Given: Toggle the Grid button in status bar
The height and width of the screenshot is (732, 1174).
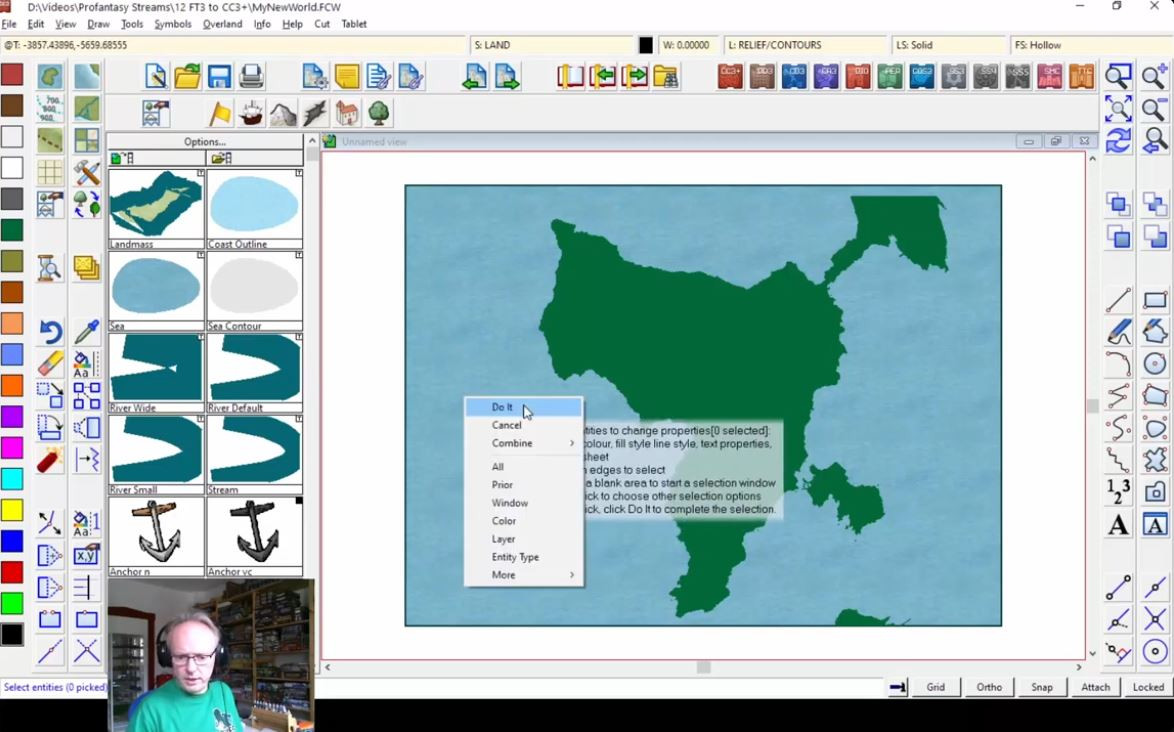Looking at the screenshot, I should 935,687.
